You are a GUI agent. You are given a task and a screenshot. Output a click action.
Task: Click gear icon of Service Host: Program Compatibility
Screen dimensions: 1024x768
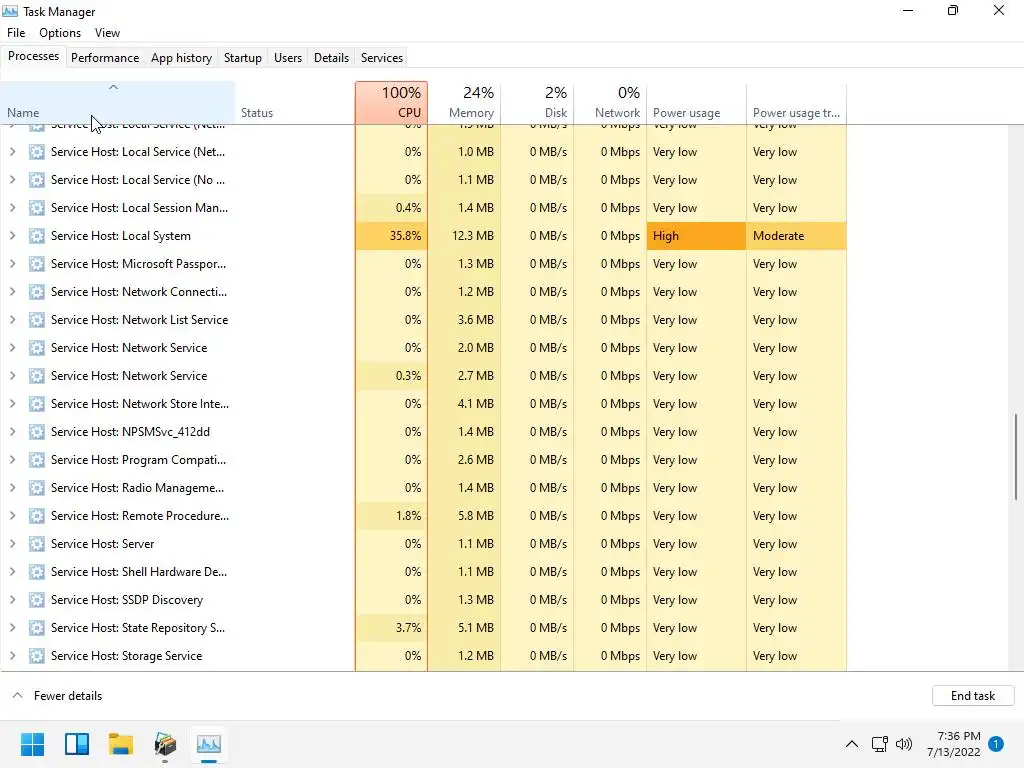point(37,460)
